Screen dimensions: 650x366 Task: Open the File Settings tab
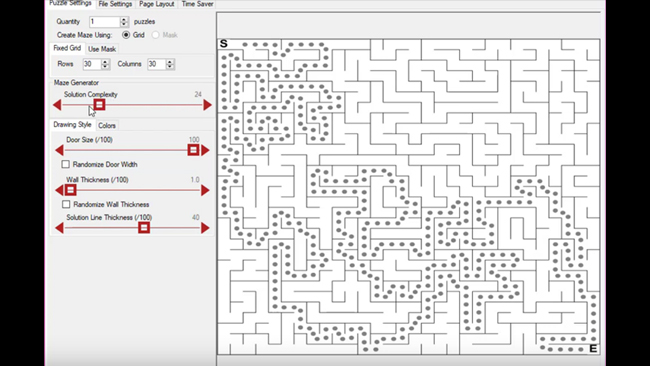tap(115, 4)
